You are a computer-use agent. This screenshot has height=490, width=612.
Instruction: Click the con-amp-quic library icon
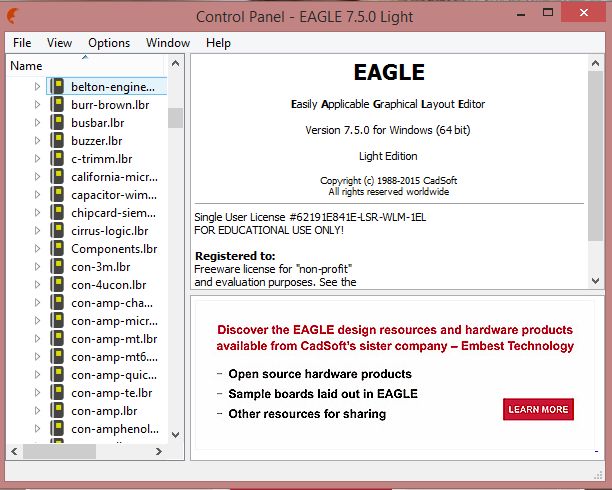tap(57, 374)
